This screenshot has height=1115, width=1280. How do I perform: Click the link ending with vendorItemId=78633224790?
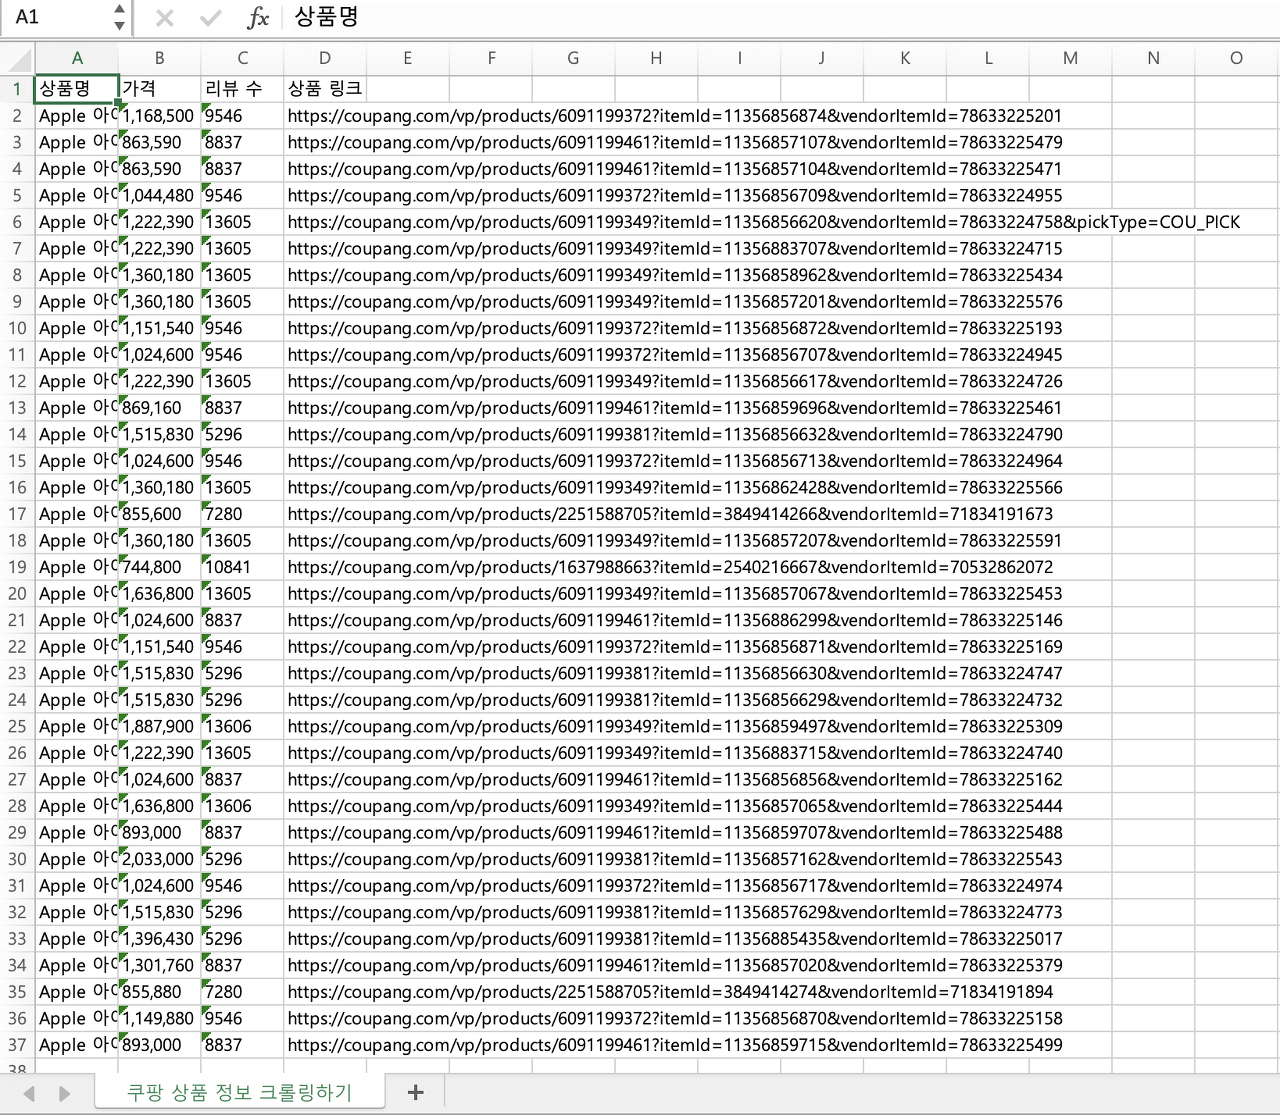pyautogui.click(x=675, y=434)
